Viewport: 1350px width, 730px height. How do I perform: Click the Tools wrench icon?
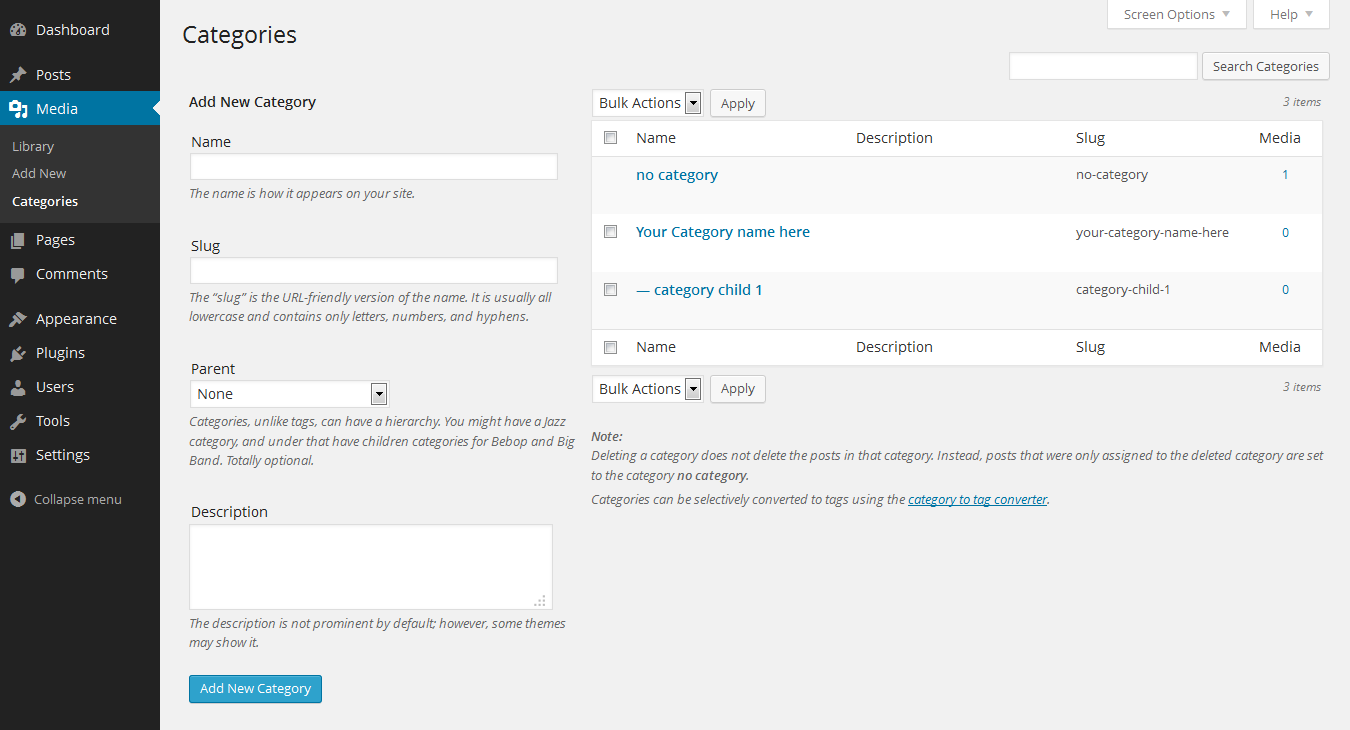click(18, 421)
